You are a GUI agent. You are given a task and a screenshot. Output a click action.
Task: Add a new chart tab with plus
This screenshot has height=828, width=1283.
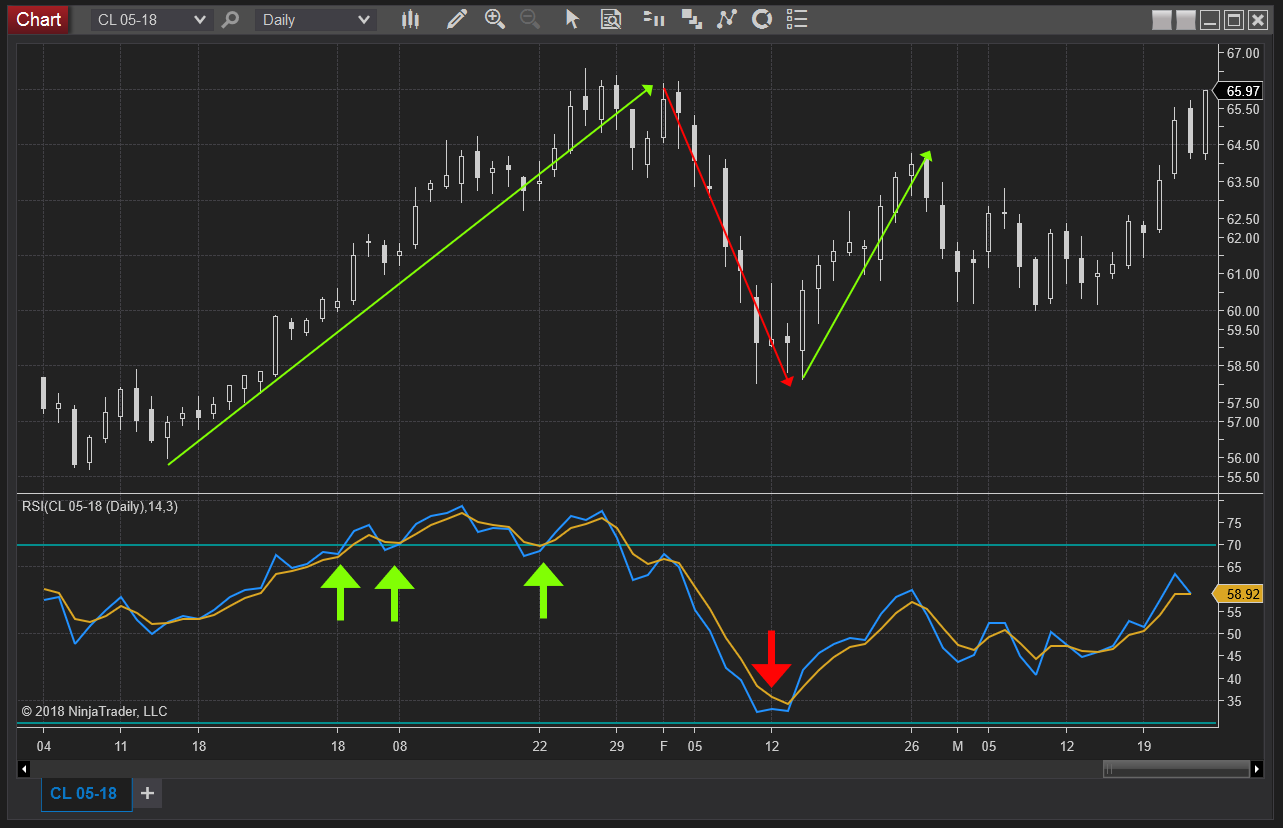(x=147, y=794)
